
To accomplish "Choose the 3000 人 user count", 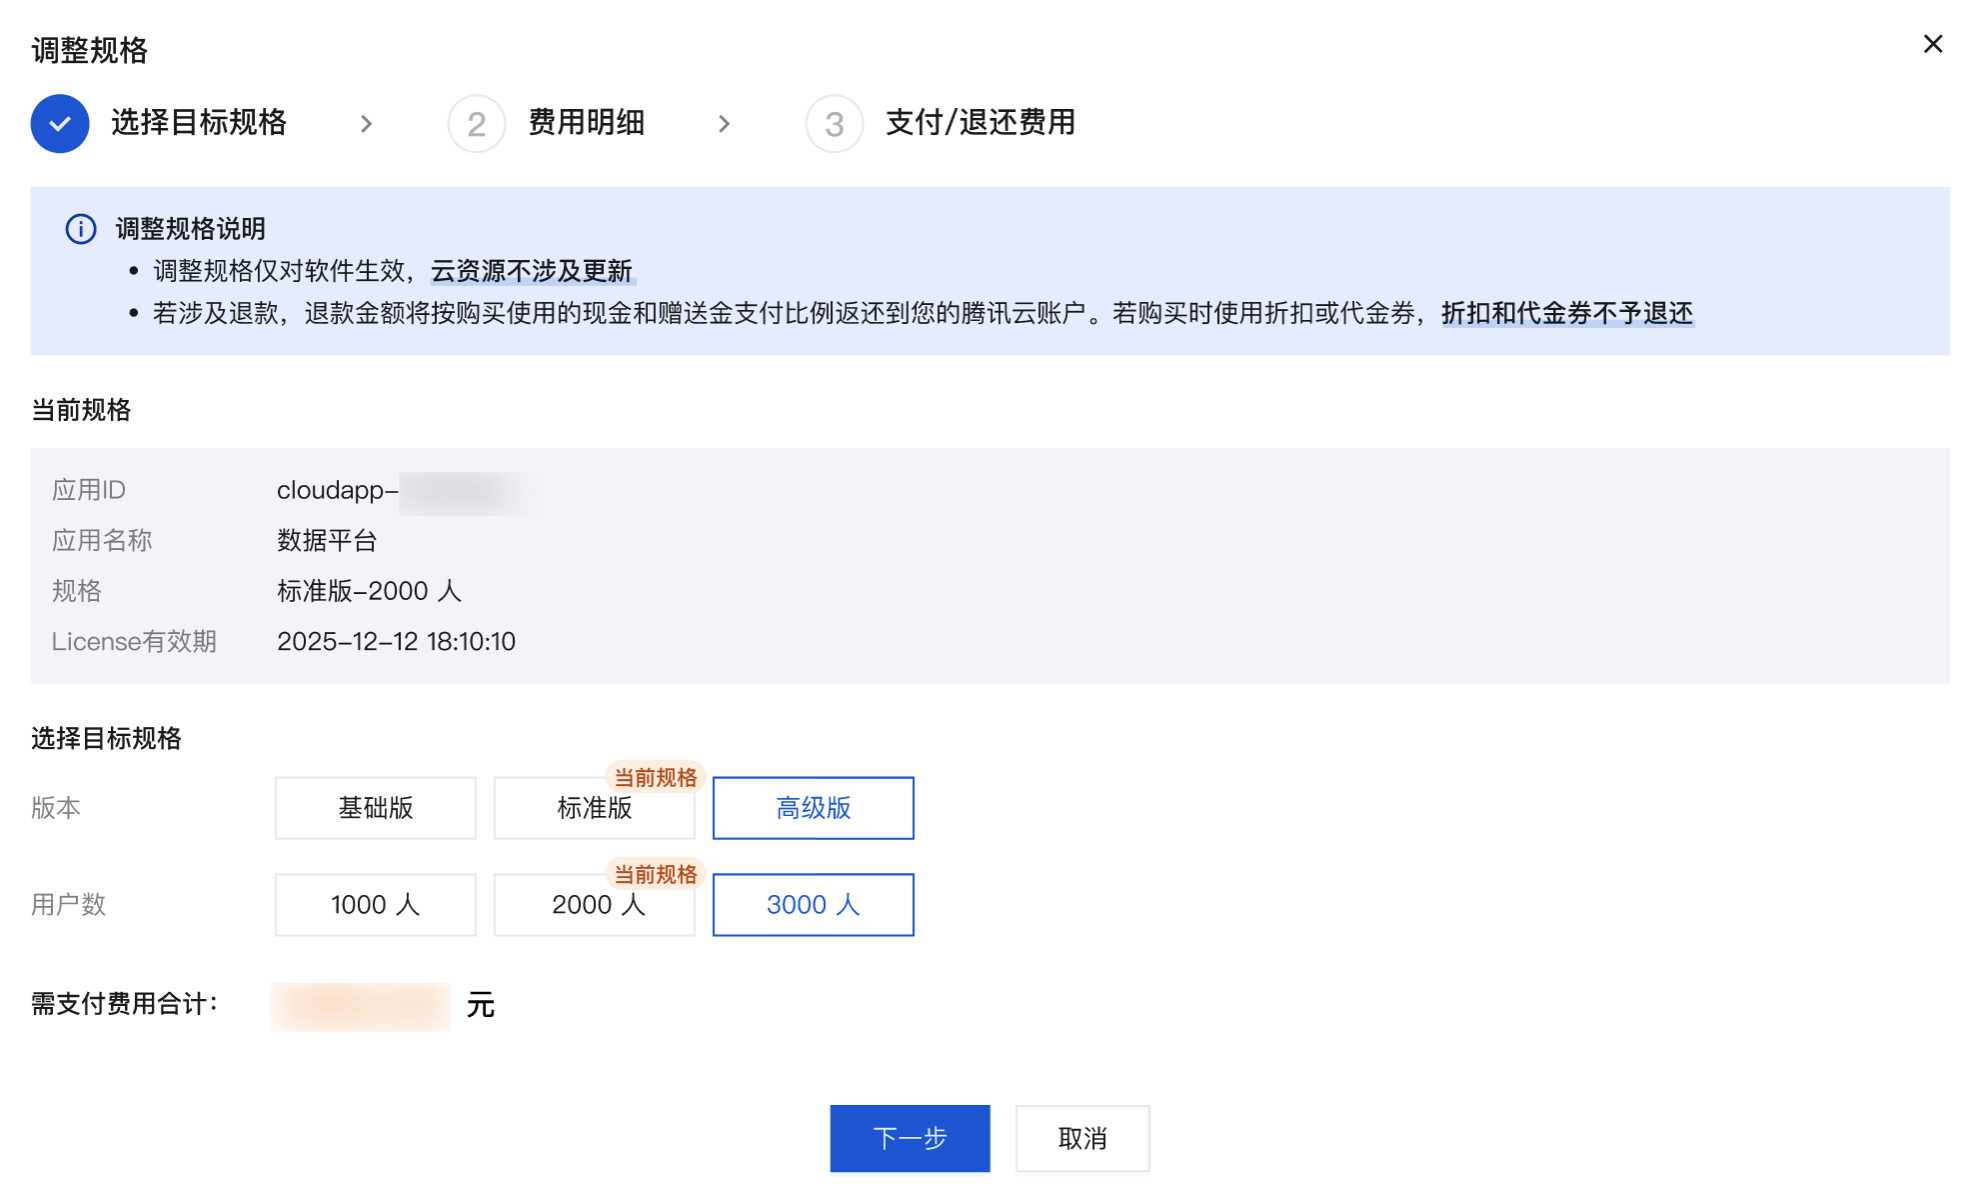I will tap(813, 905).
